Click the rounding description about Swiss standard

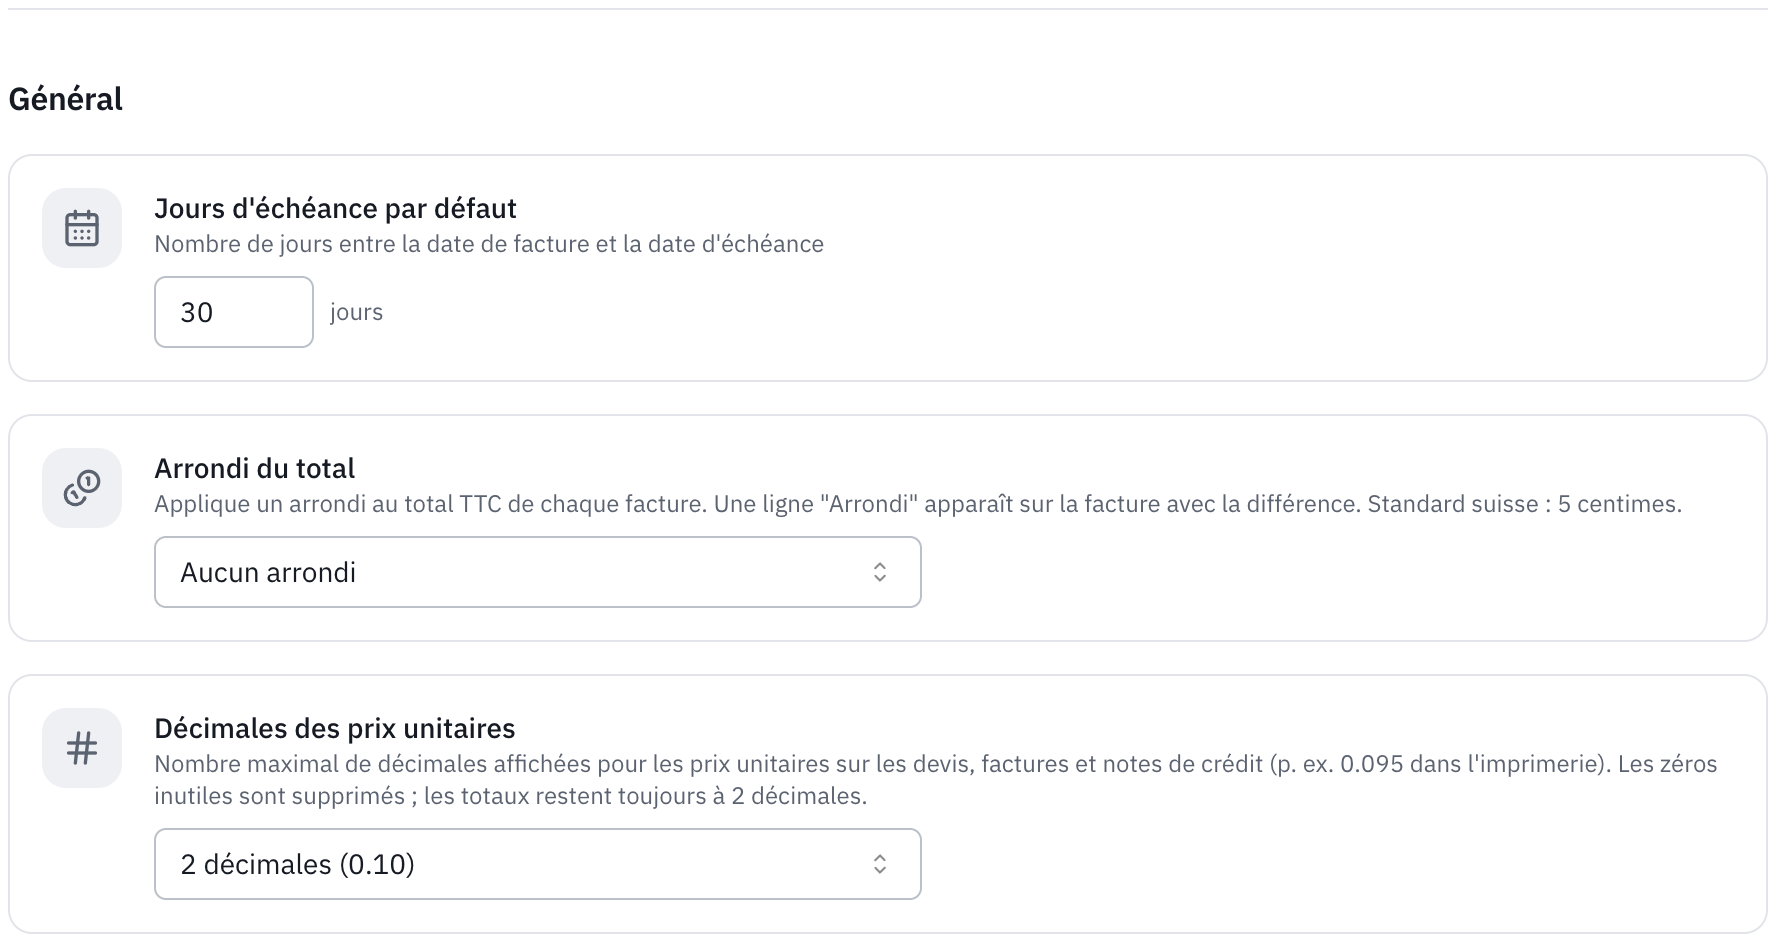pos(918,504)
